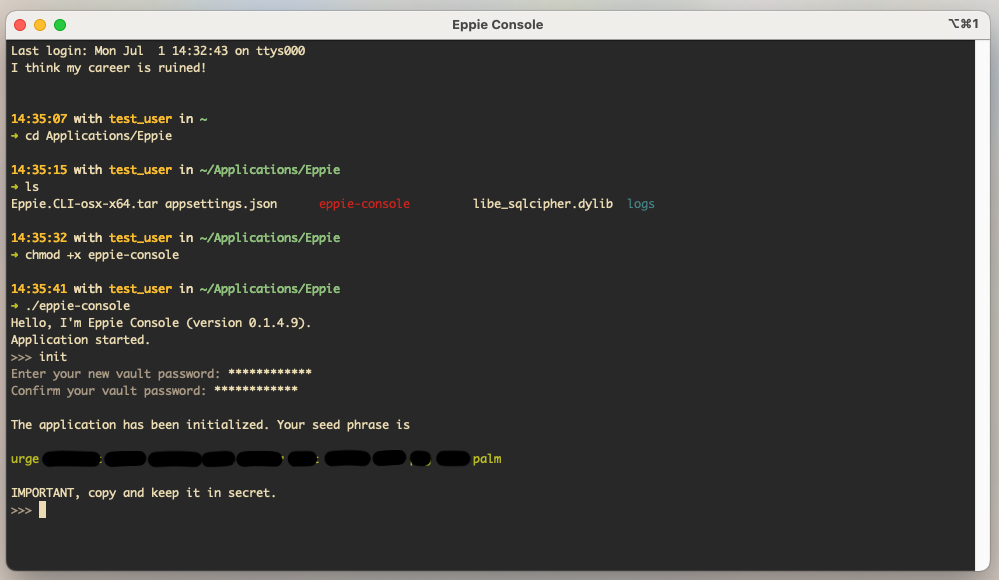Click 'I think my career is ruined!' text
The image size is (999, 580).
[x=108, y=68]
